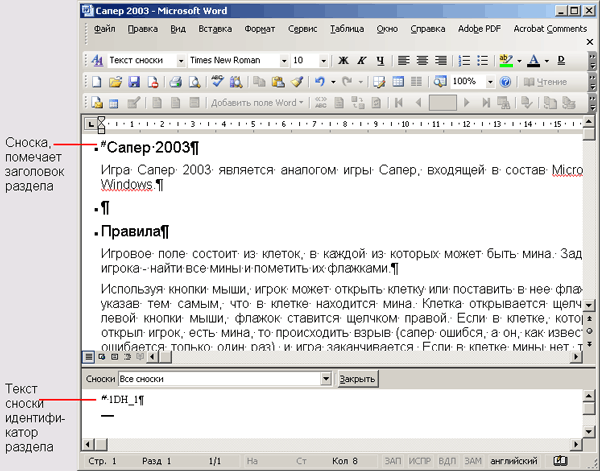Open the Сервис menu
This screenshot has width=600, height=471.
click(x=303, y=29)
